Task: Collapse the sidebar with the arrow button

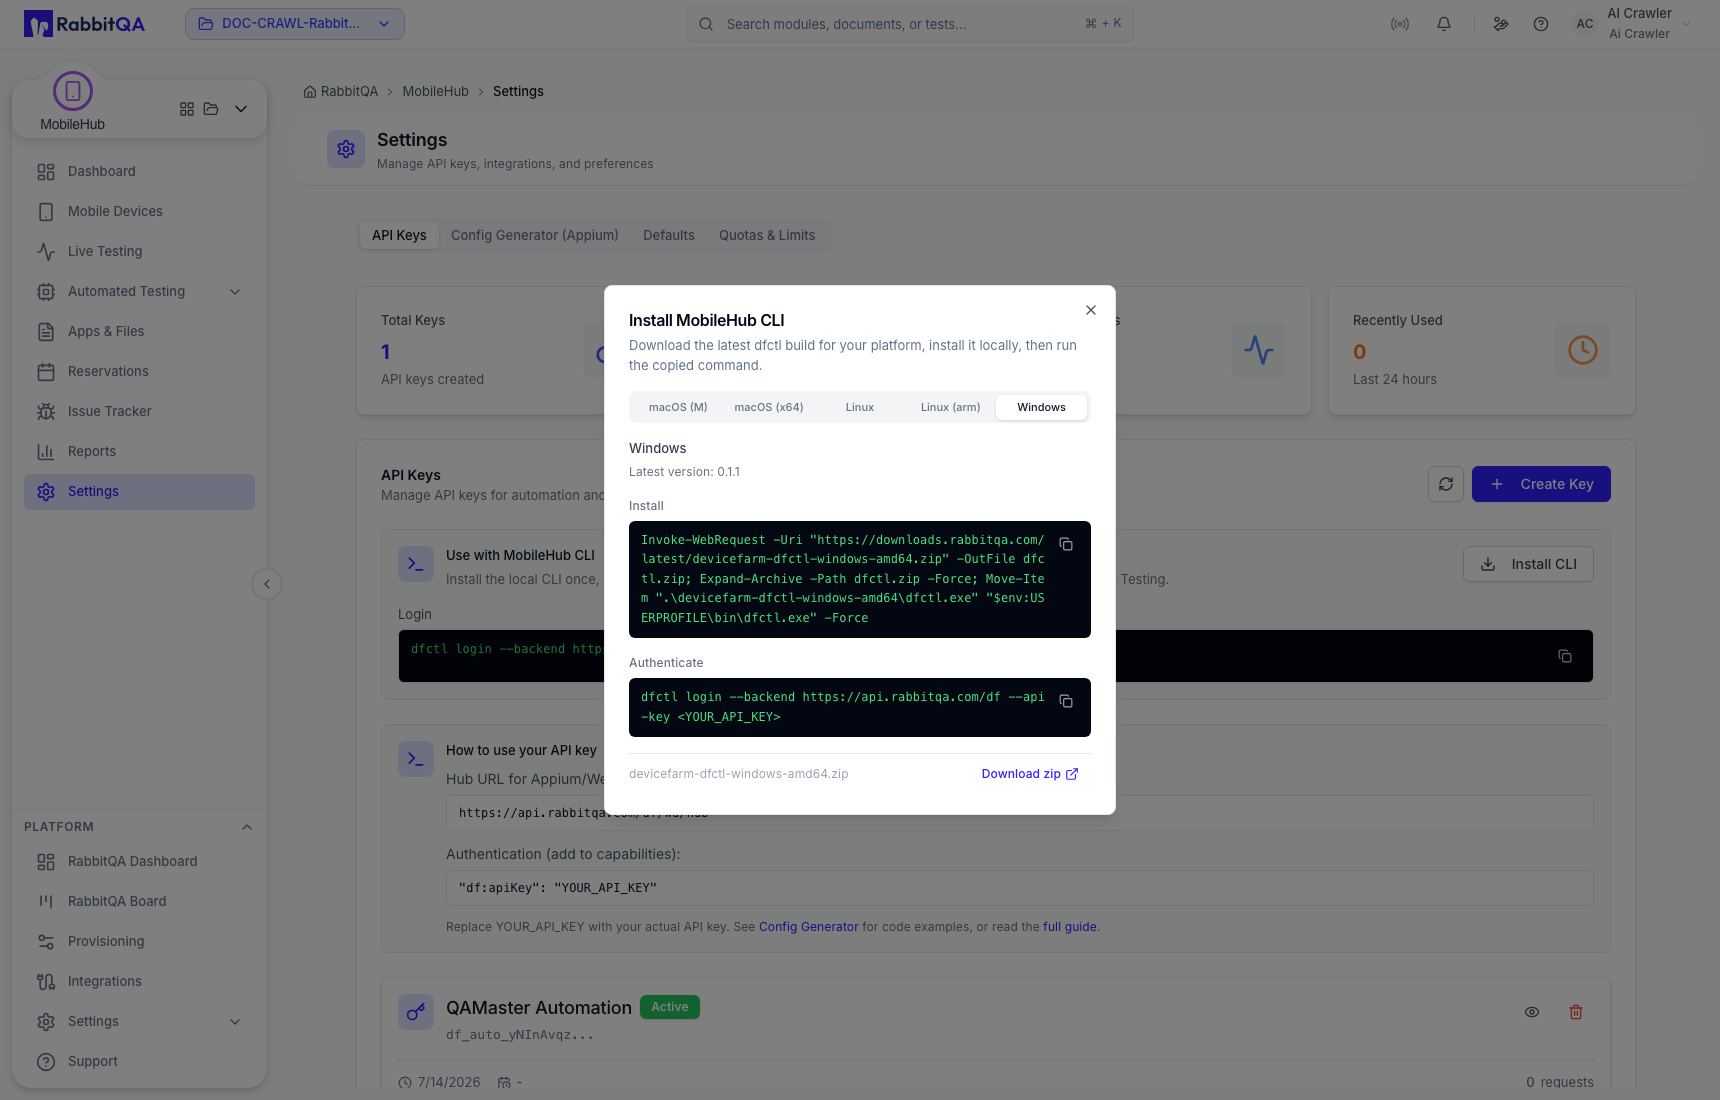Action: tap(267, 584)
